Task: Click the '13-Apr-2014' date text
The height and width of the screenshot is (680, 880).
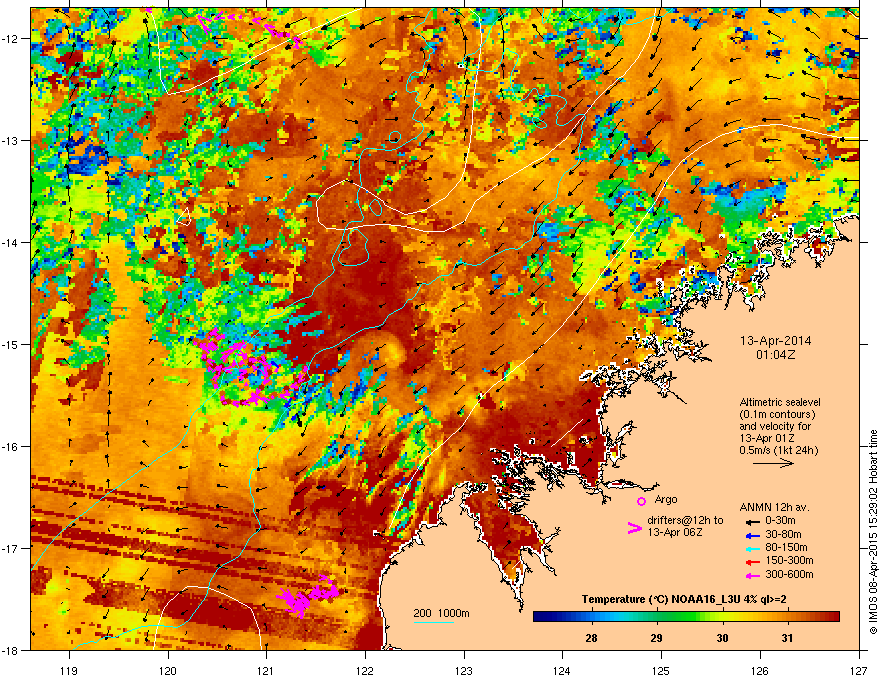Action: point(775,341)
